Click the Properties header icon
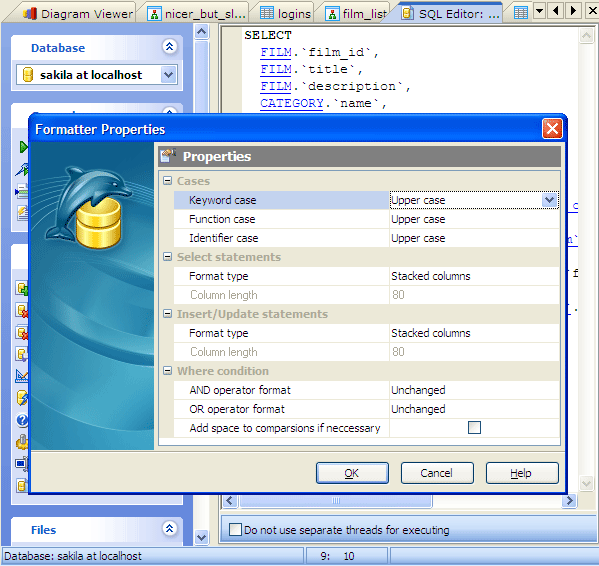The height and width of the screenshot is (566, 599). point(168,156)
